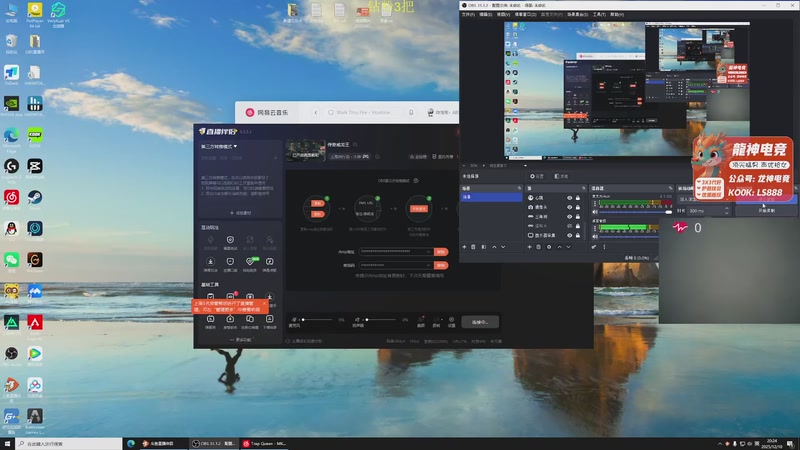Open Windows Start menu
This screenshot has width=800, height=450.
(x=7, y=444)
